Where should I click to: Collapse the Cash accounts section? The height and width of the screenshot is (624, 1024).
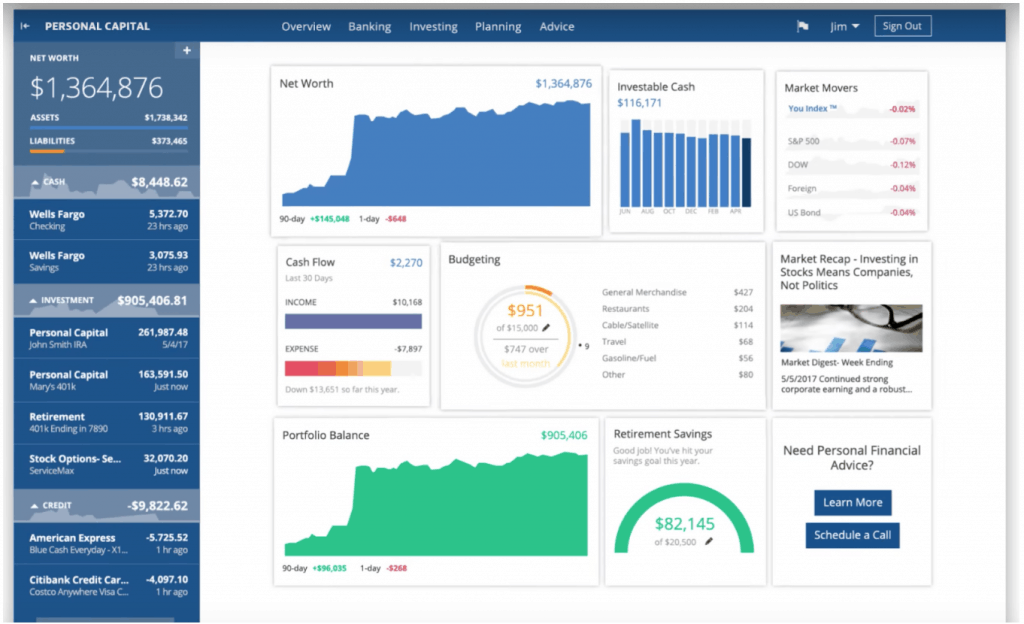35,182
